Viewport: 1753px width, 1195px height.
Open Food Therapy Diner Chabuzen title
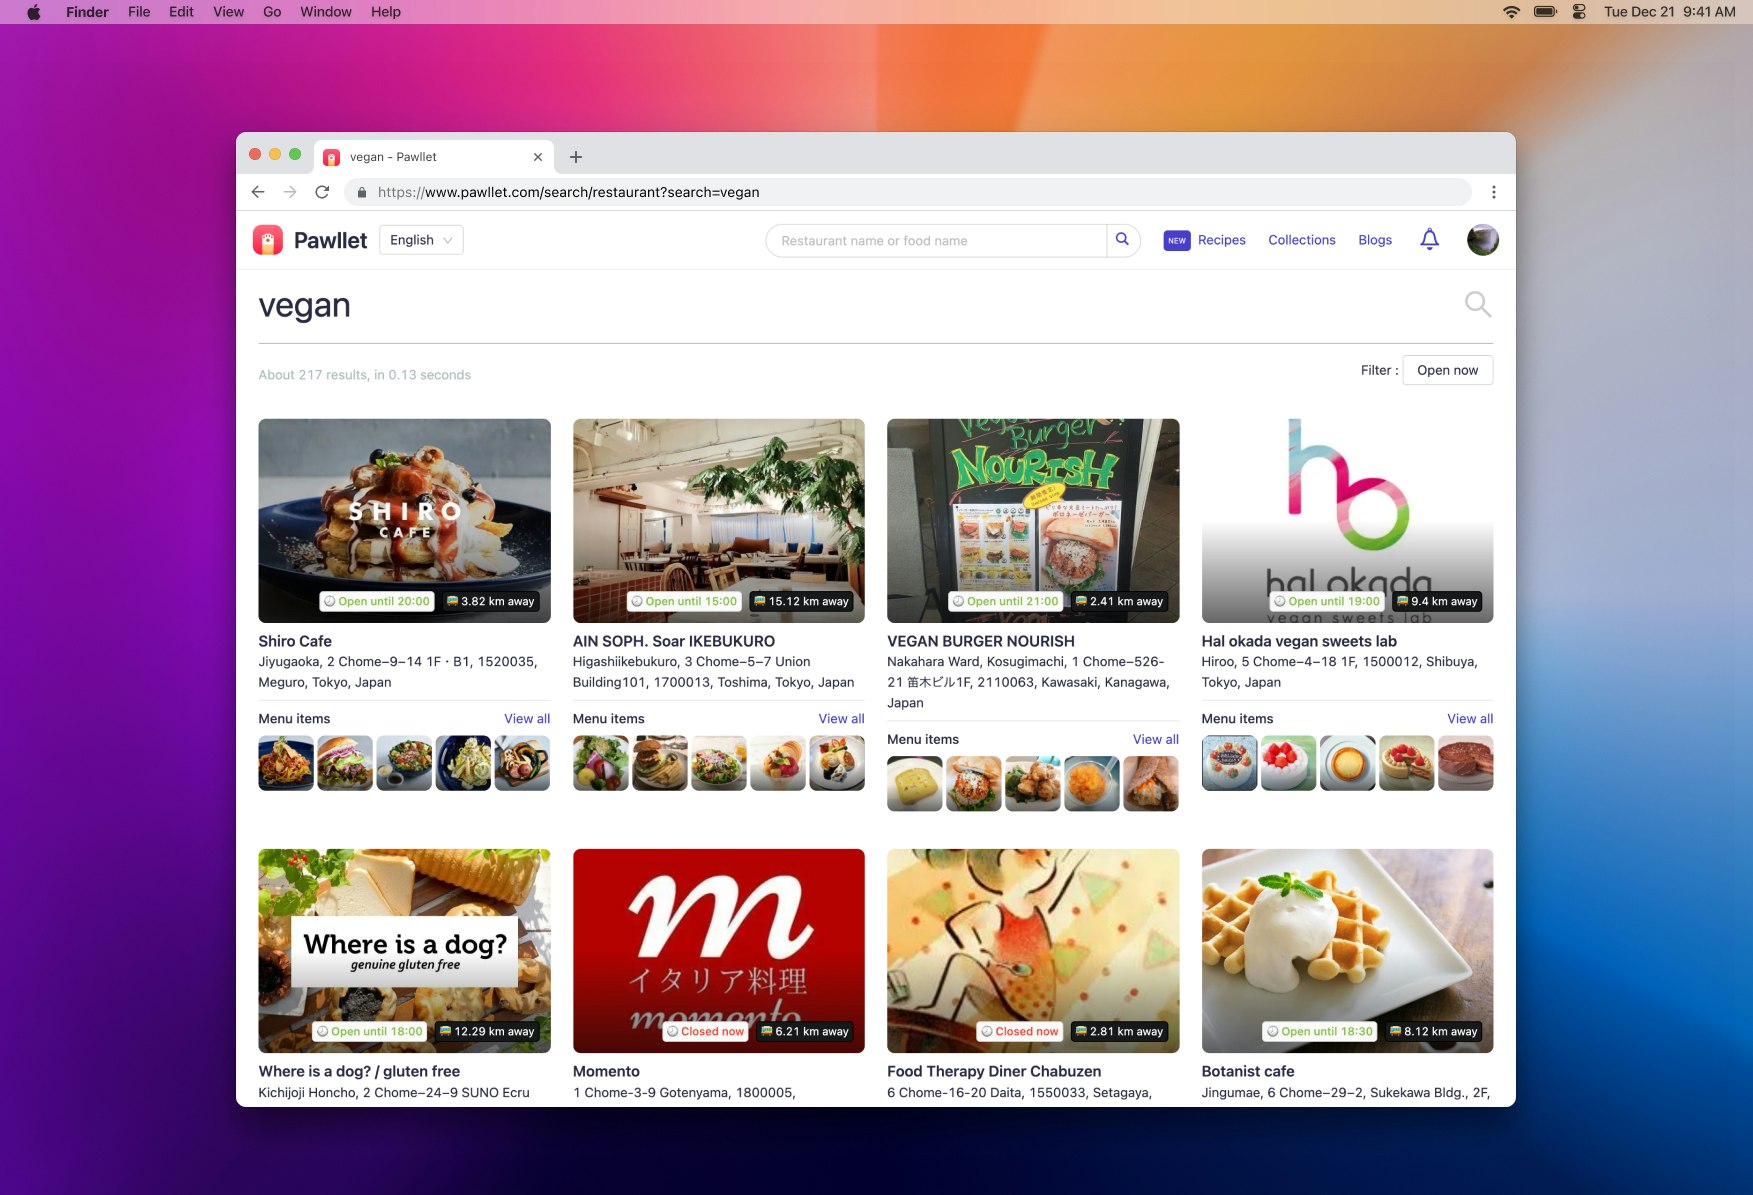click(994, 1071)
